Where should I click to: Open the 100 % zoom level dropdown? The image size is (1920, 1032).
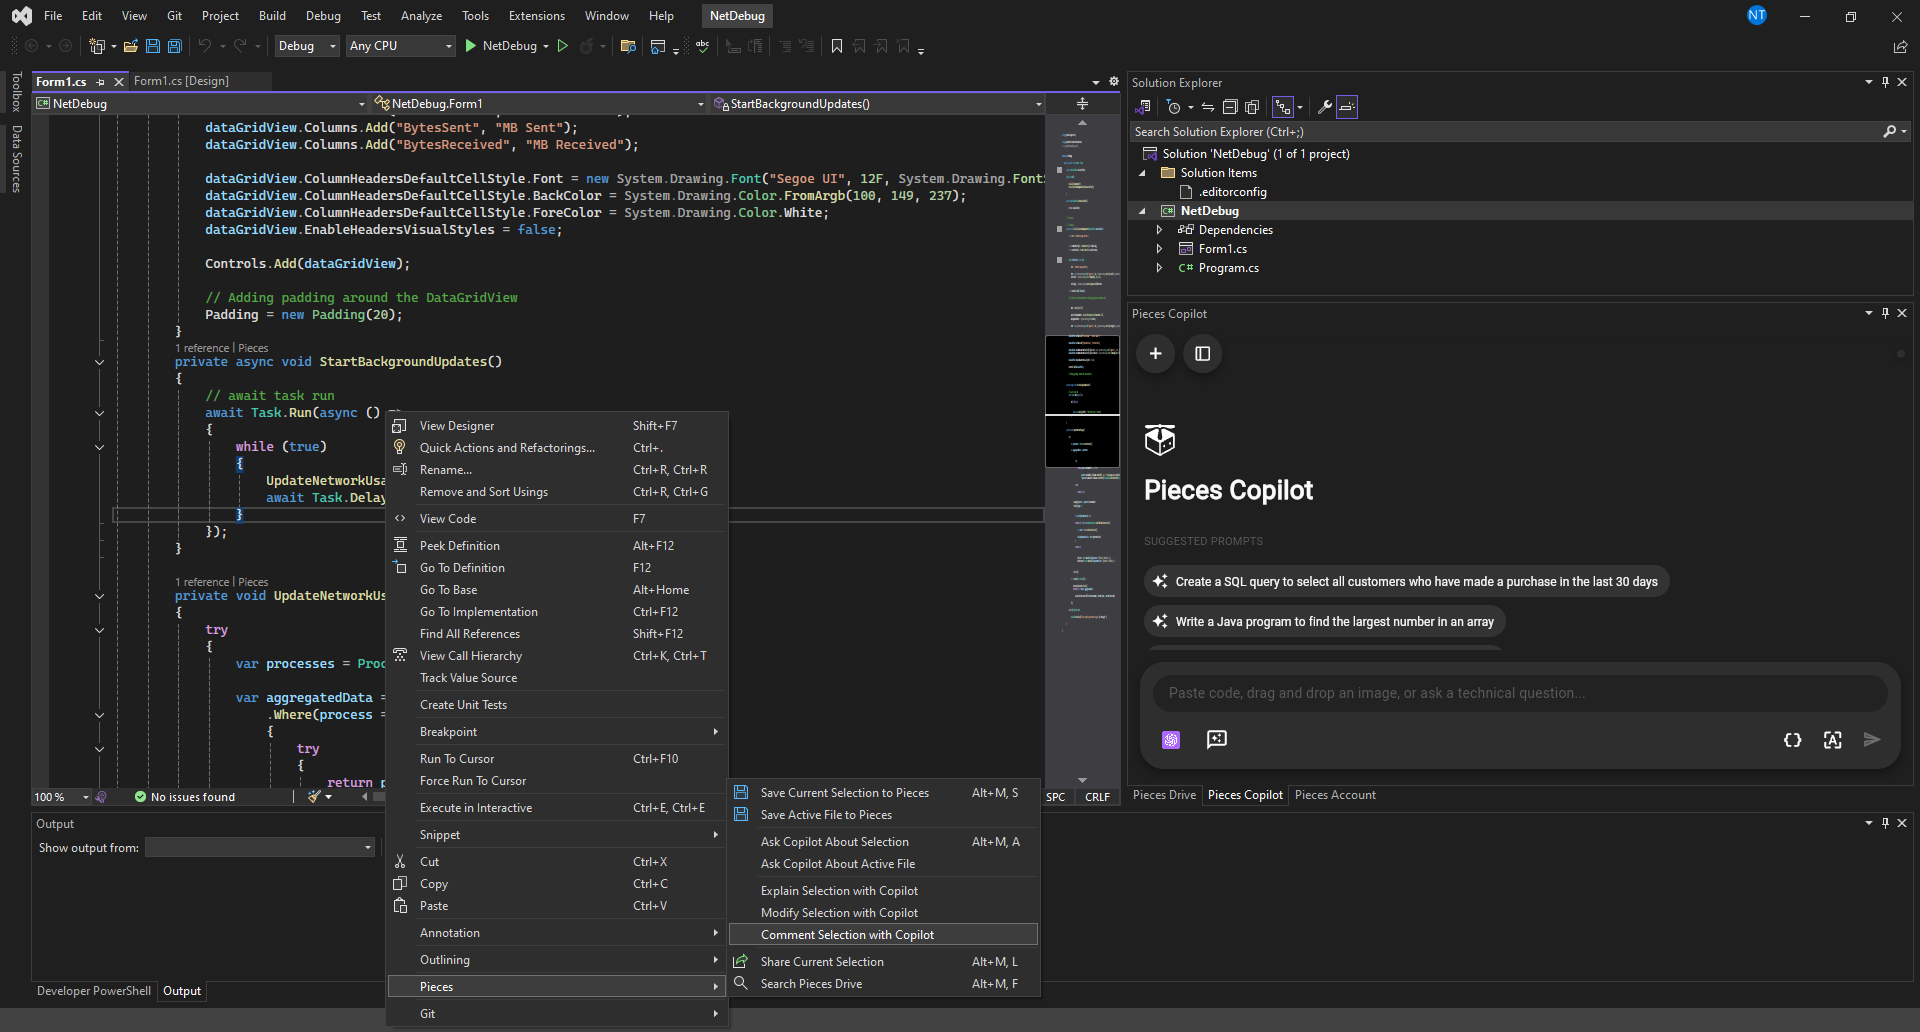[86, 797]
